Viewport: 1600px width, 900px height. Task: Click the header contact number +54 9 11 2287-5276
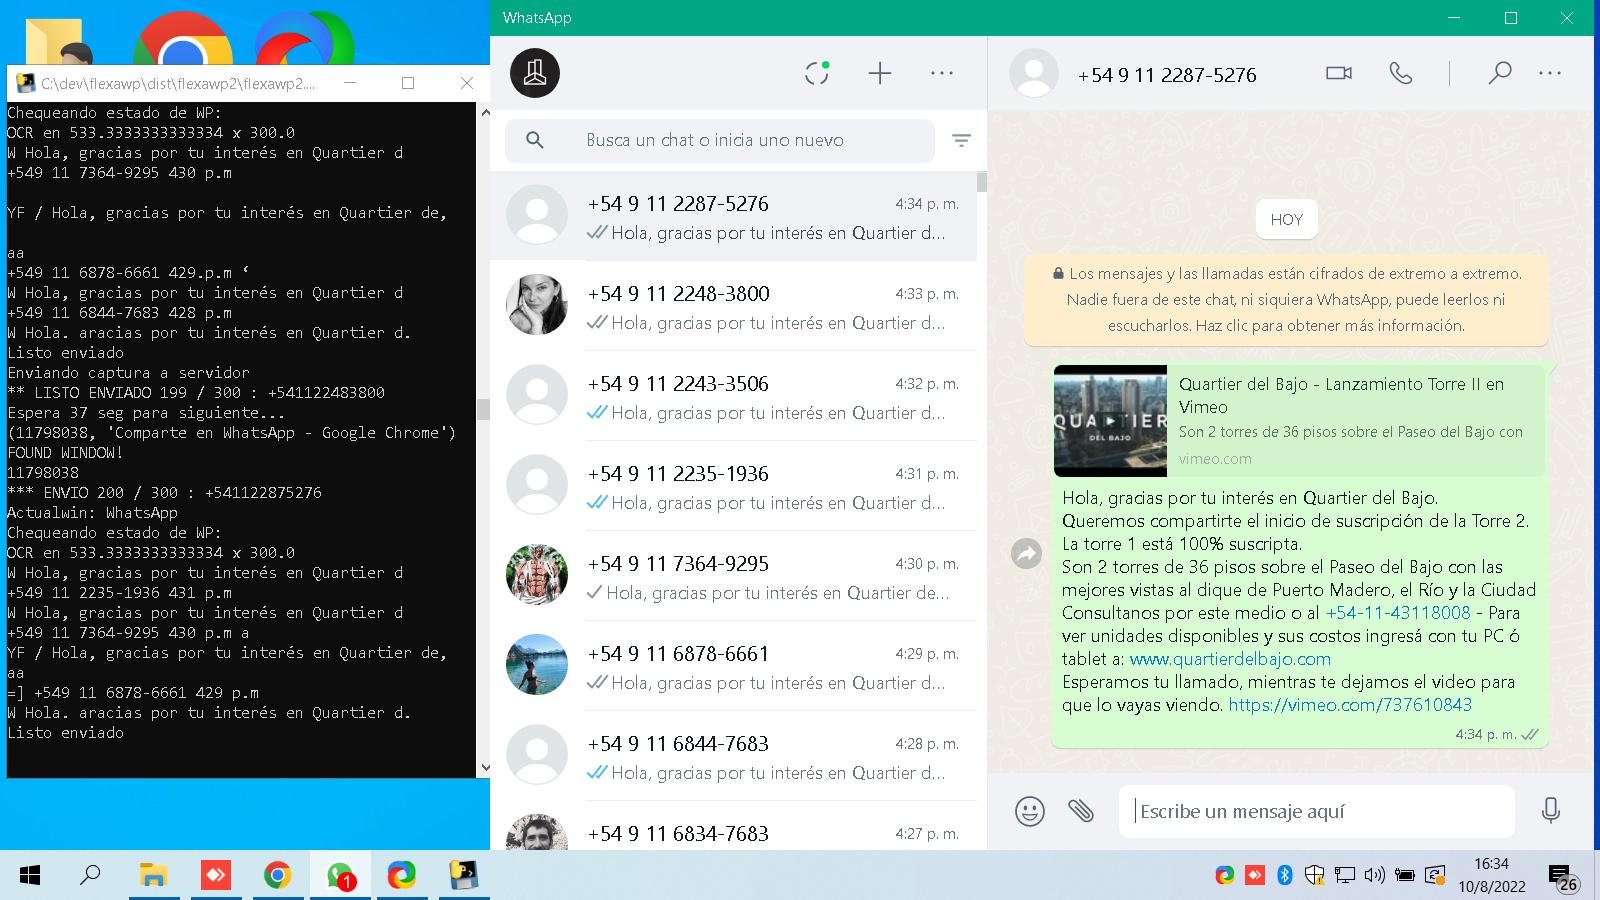1167,75
